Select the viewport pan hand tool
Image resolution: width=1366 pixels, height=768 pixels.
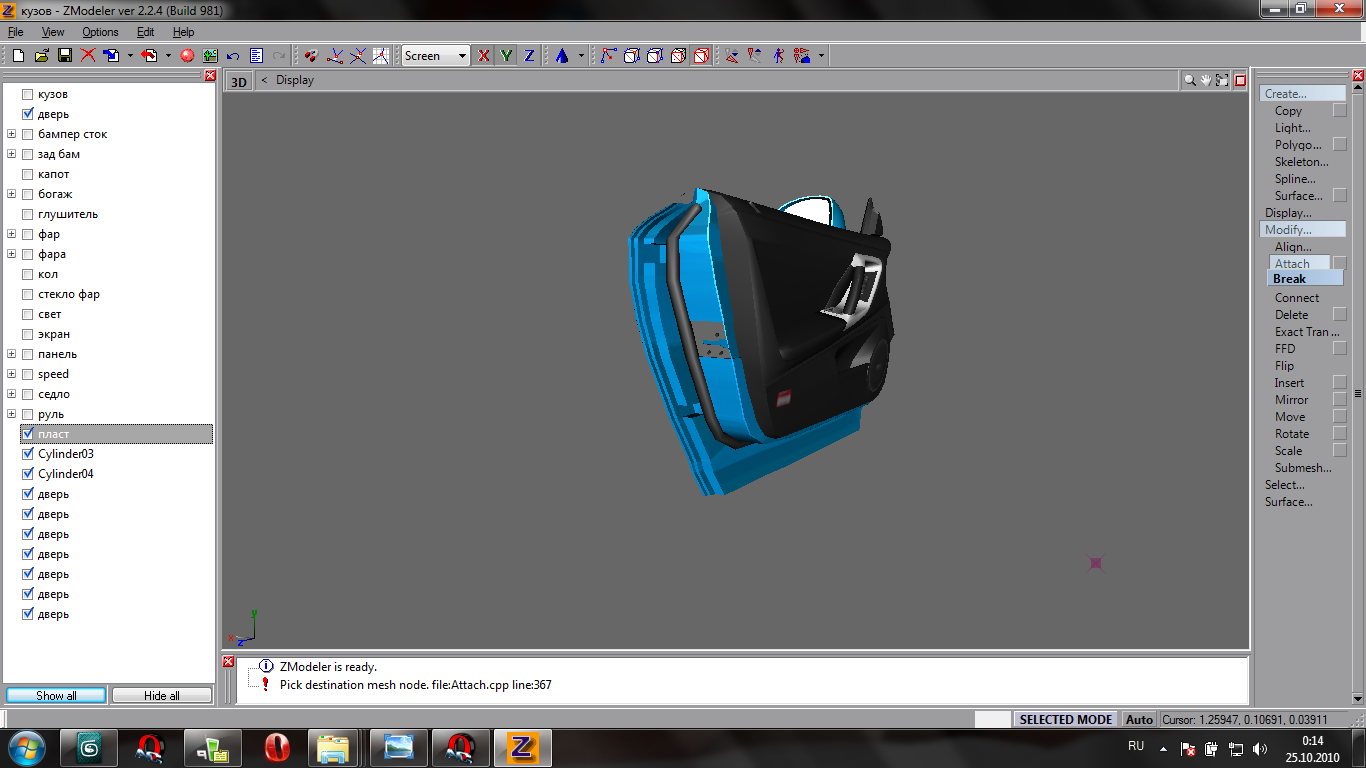tap(1206, 80)
